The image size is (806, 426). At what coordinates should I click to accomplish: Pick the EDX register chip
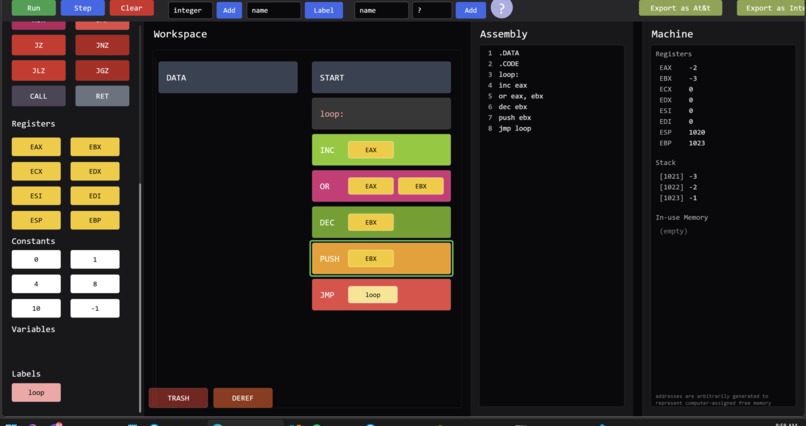pyautogui.click(x=95, y=171)
